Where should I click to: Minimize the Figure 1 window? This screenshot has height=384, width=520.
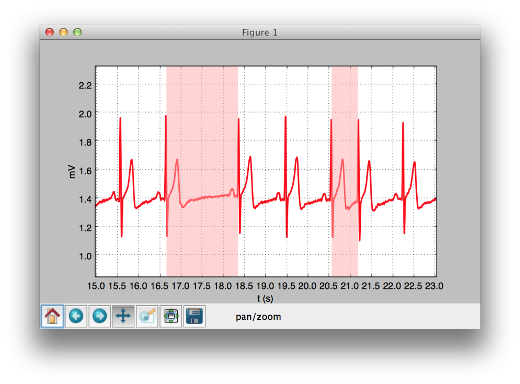[63, 32]
